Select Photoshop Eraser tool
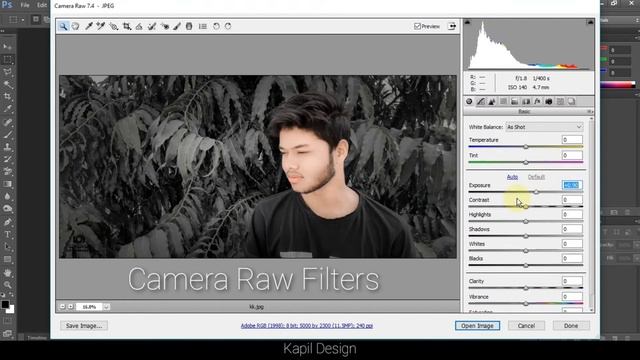Image resolution: width=640 pixels, height=360 pixels. tap(7, 171)
